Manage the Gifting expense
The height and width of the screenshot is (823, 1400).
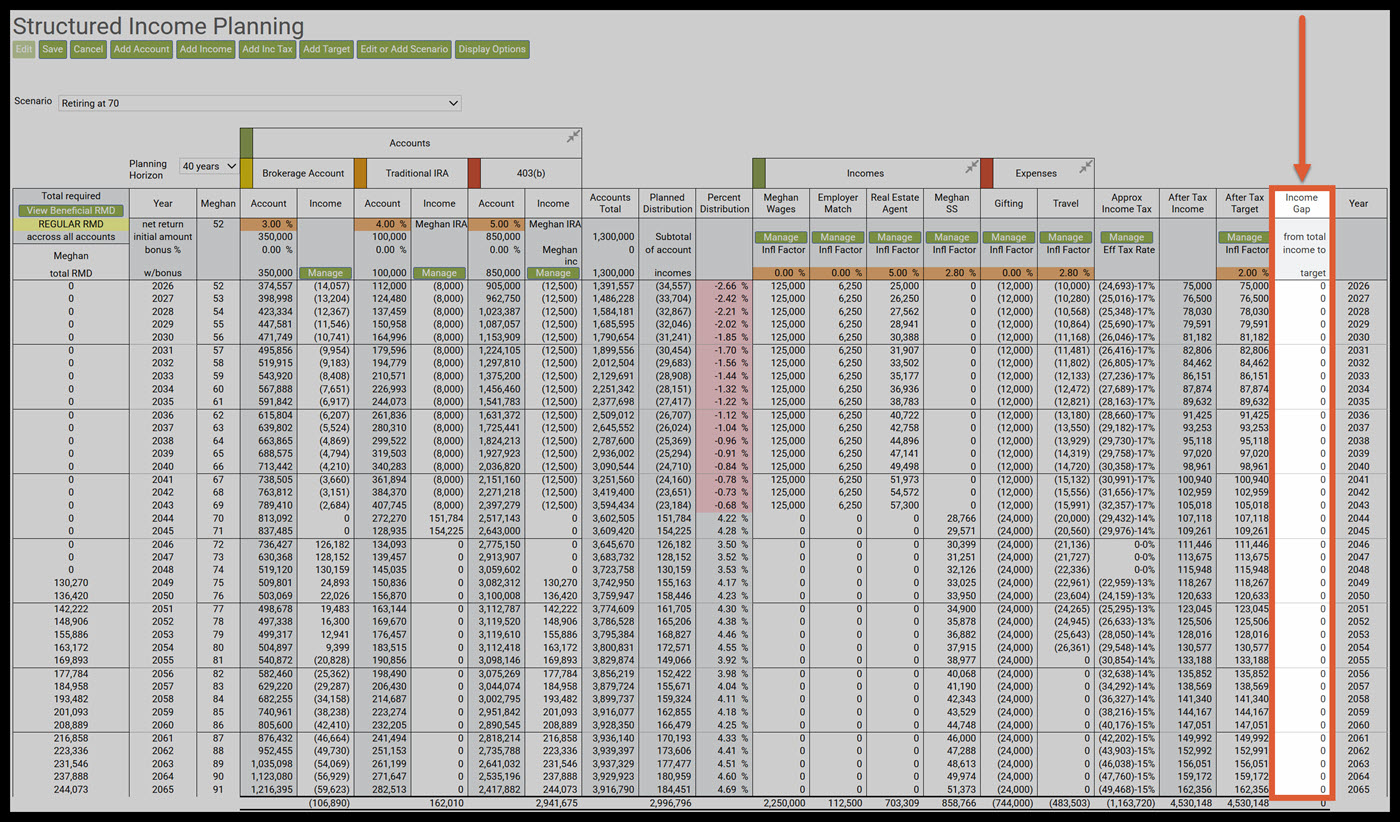pyautogui.click(x=1009, y=237)
